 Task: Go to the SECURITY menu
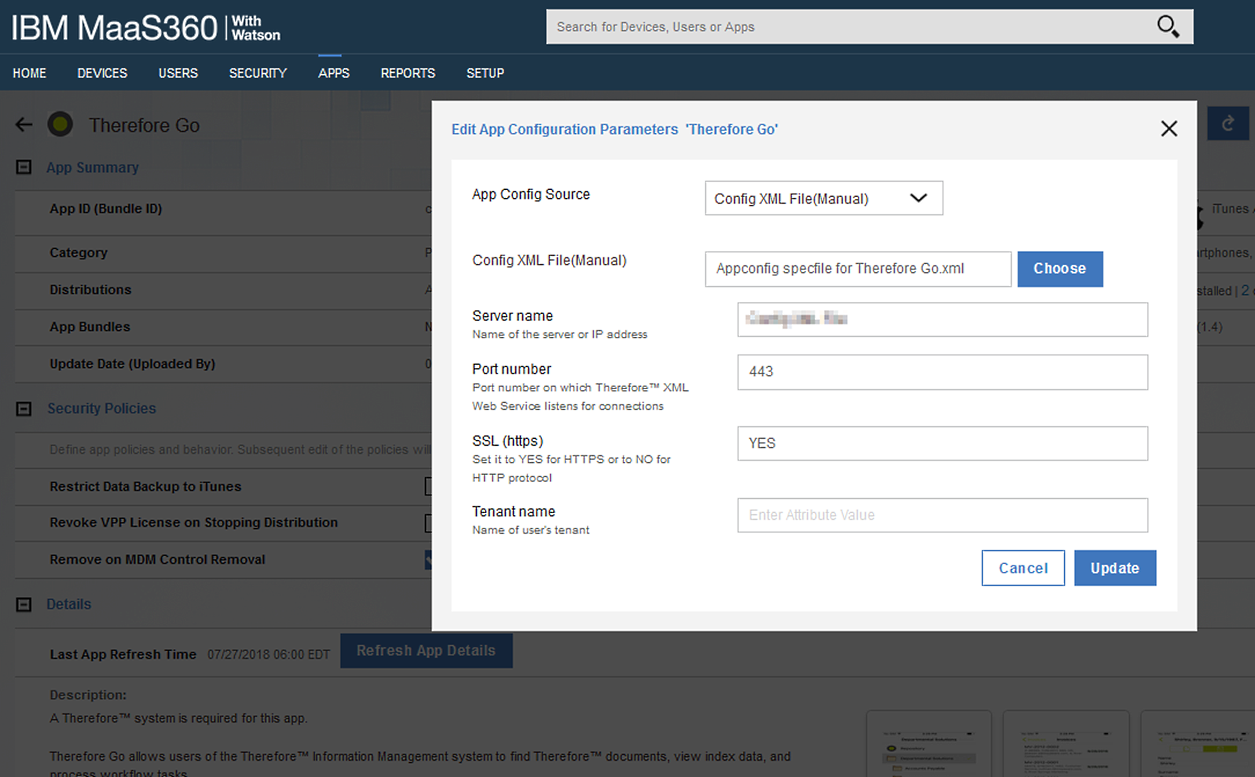[x=257, y=73]
